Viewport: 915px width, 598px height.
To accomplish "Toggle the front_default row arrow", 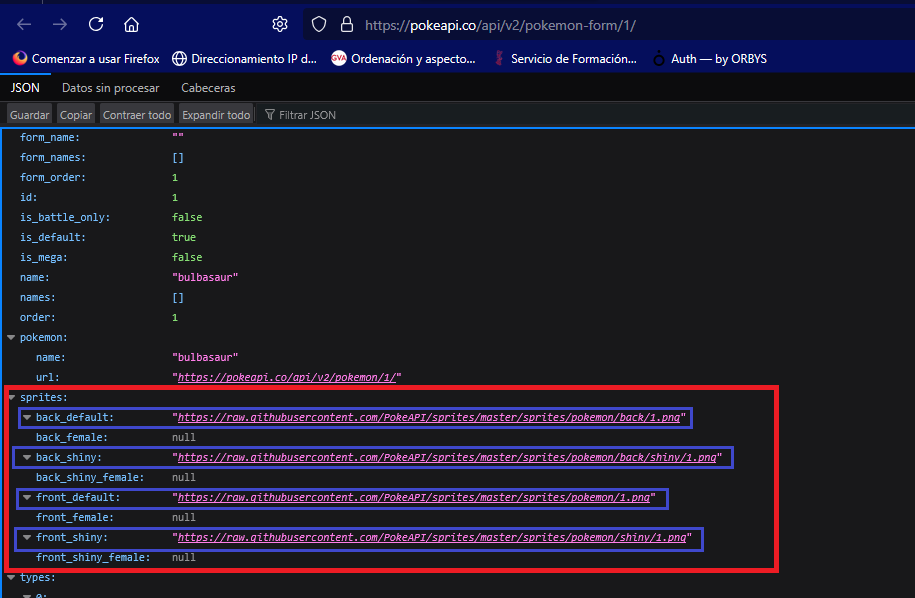I will point(27,497).
